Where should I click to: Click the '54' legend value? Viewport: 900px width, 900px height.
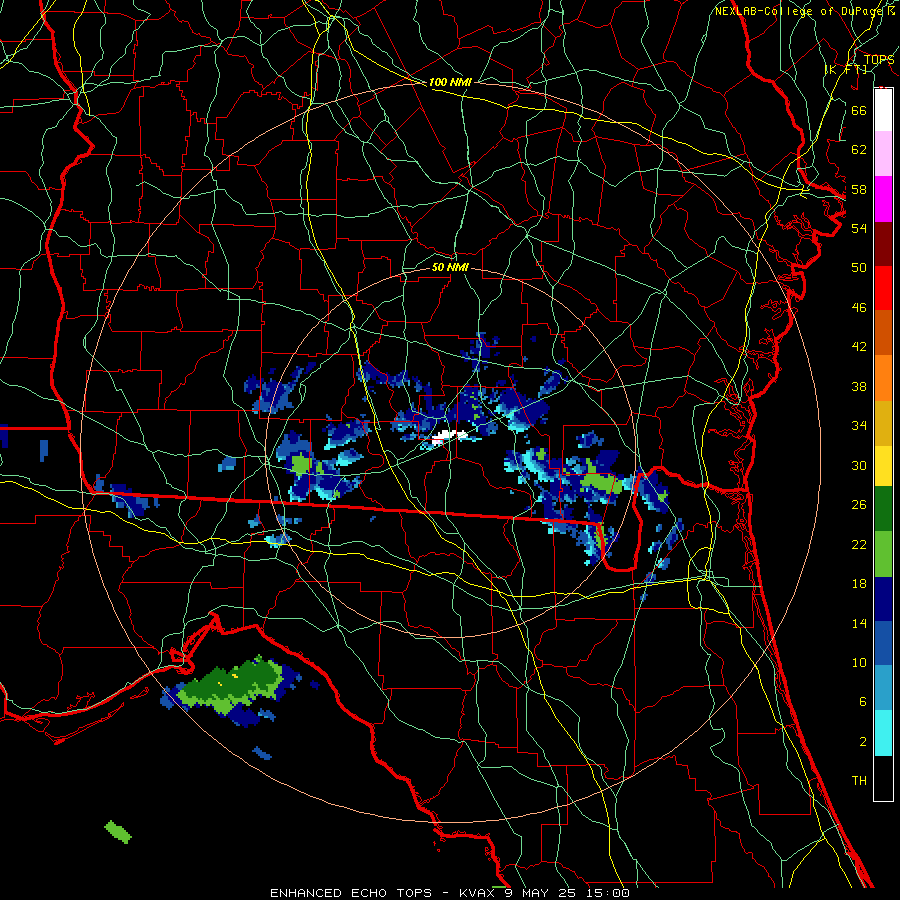(859, 228)
